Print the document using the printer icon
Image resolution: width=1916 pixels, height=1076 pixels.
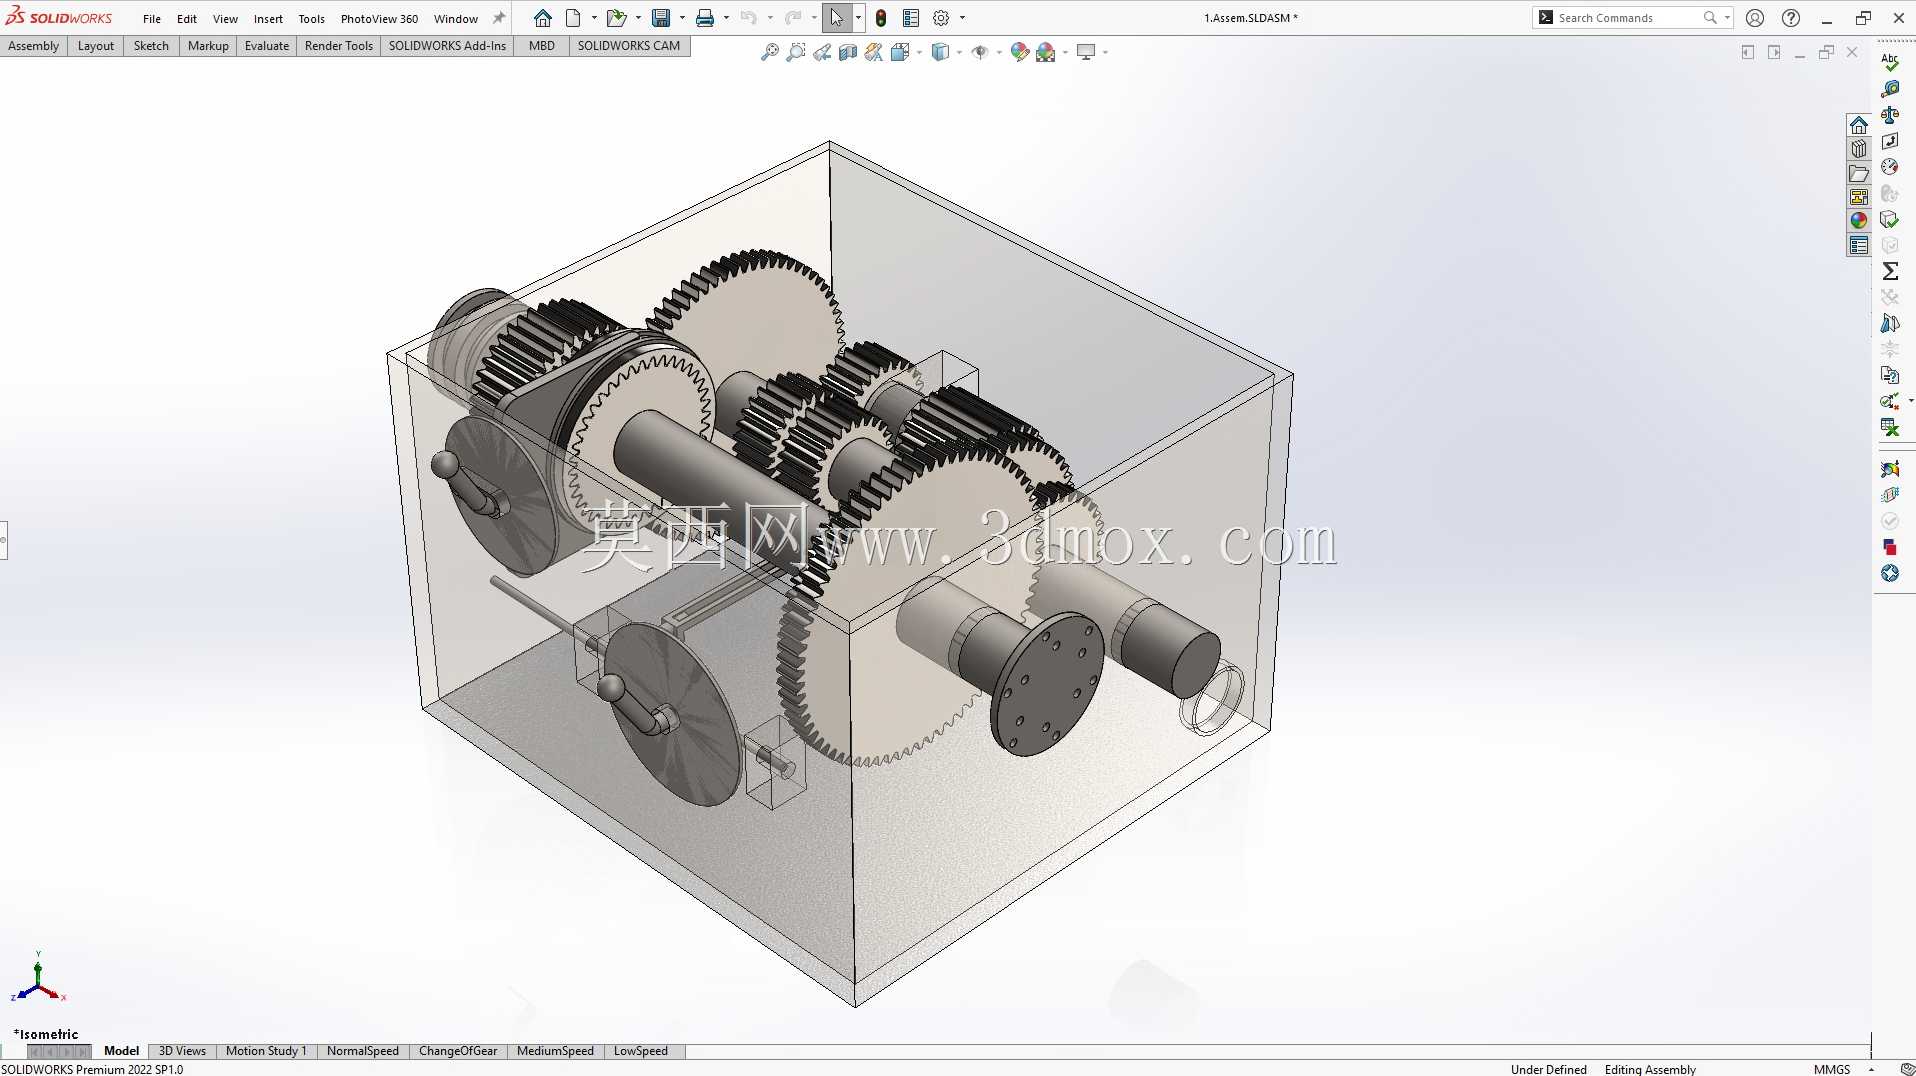coord(705,18)
